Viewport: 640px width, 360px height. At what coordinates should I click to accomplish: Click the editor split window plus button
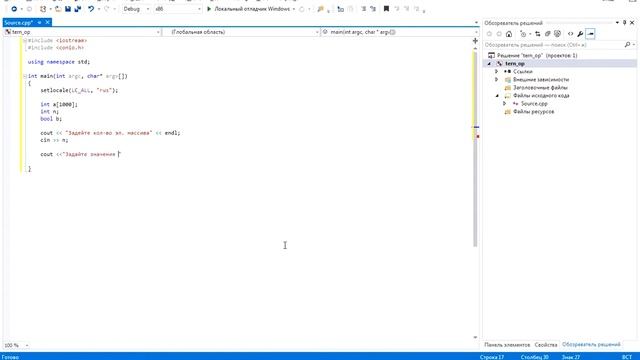475,40
